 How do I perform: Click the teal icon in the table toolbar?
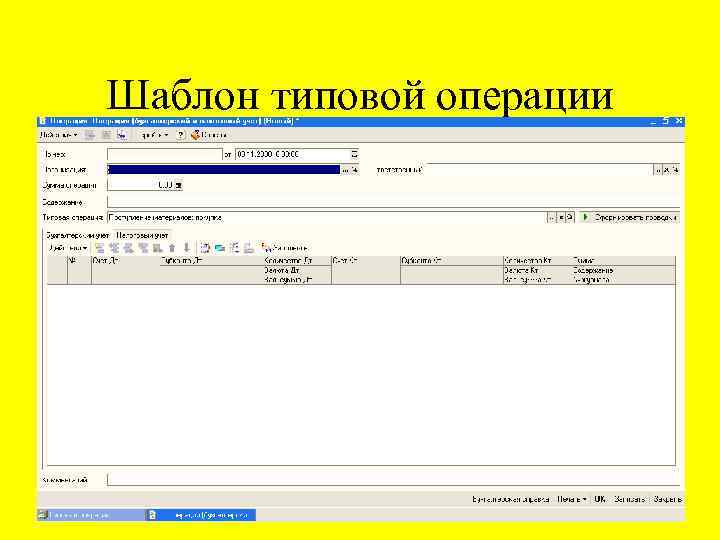[220, 248]
